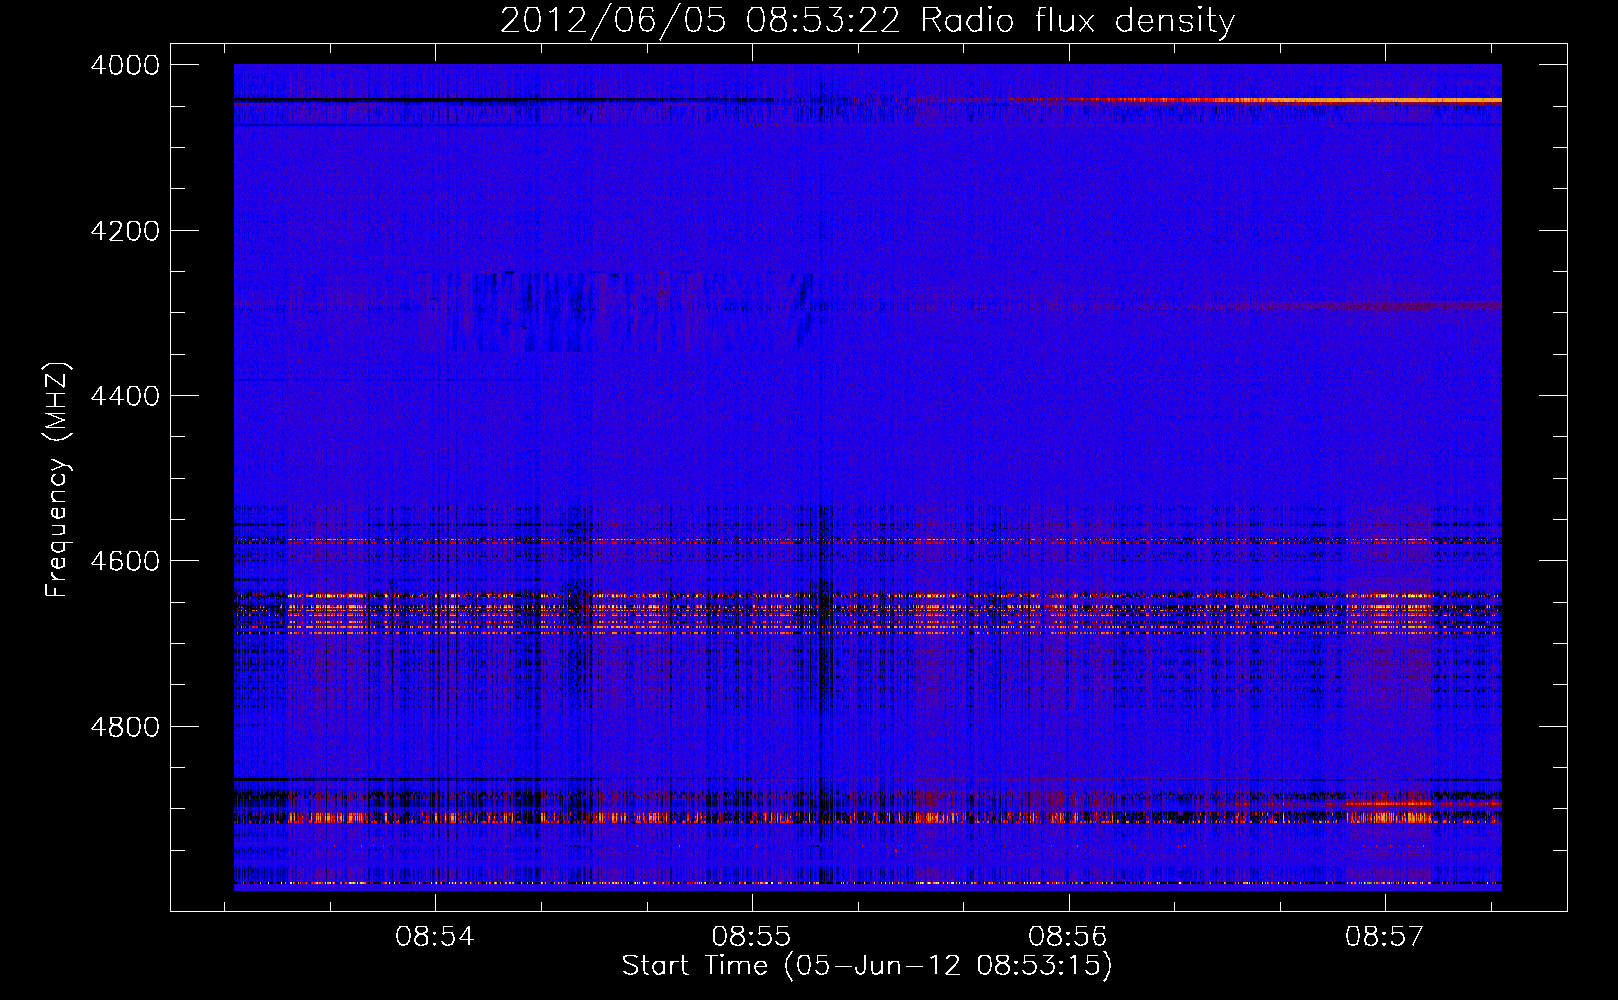1618x1000 pixels.
Task: Click the 08:55 time tick label
Action: tap(751, 937)
